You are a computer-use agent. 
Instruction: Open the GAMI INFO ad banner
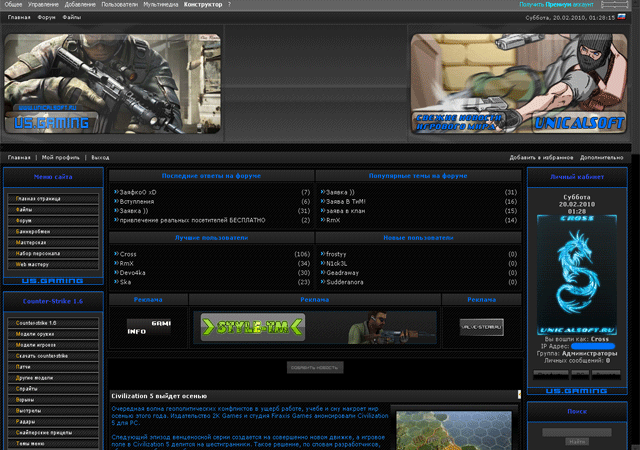[x=141, y=327]
